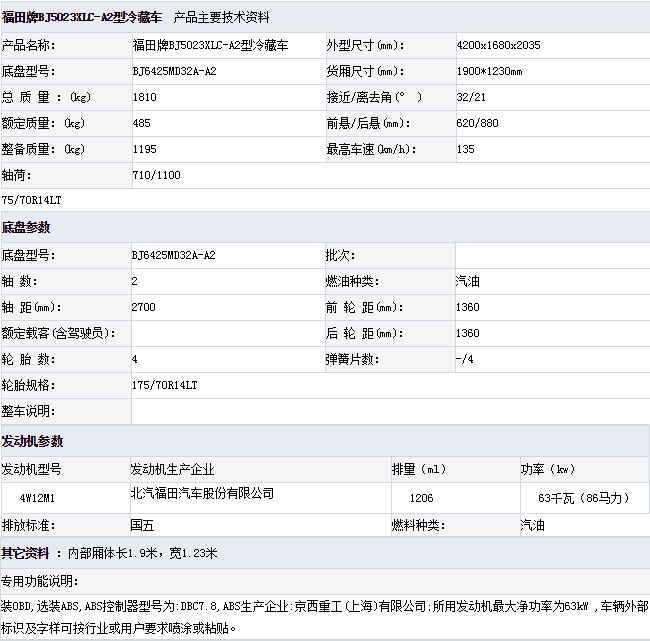Click the 前悬/后悬(mm) label
The image size is (650, 641).
(x=368, y=123)
